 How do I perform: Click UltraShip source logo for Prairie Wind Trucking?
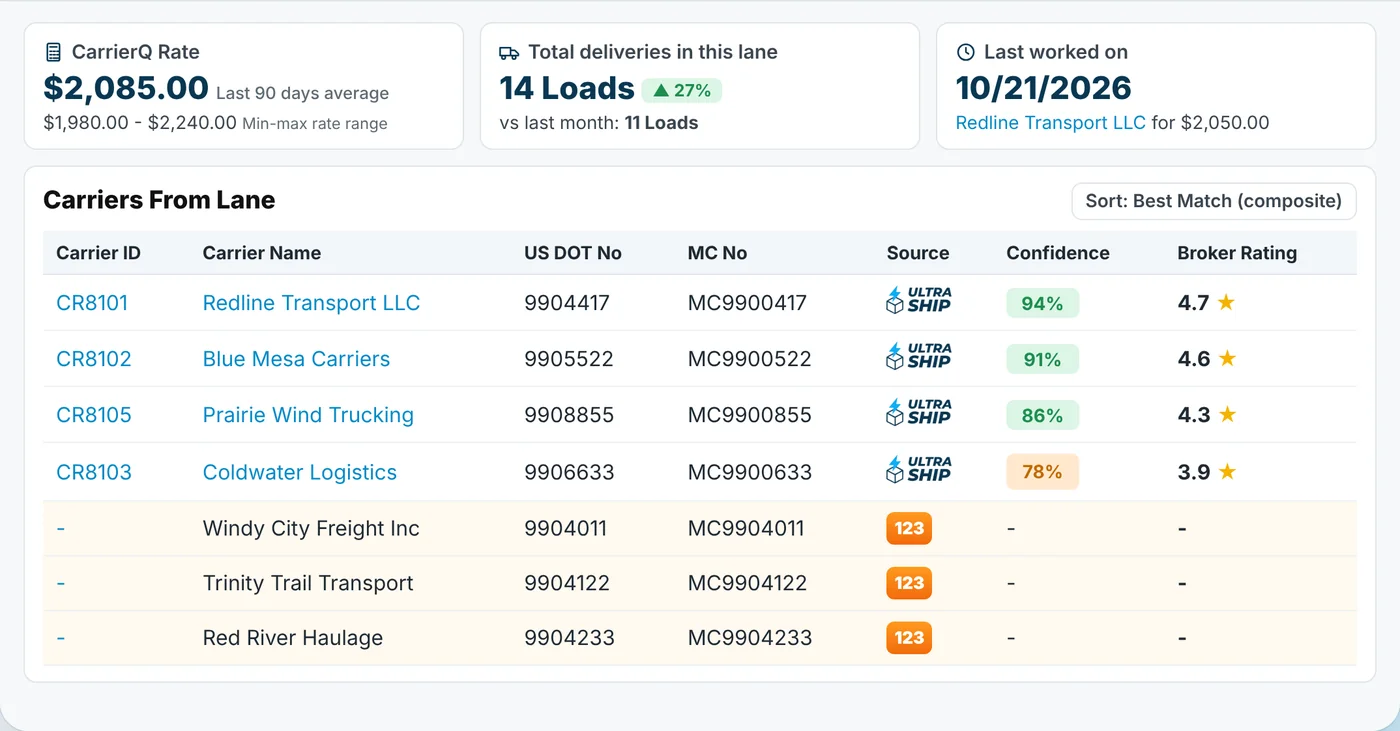click(x=918, y=414)
